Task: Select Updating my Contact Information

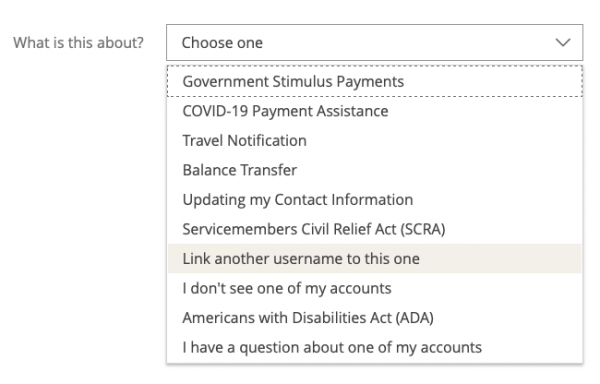Action: point(375,199)
